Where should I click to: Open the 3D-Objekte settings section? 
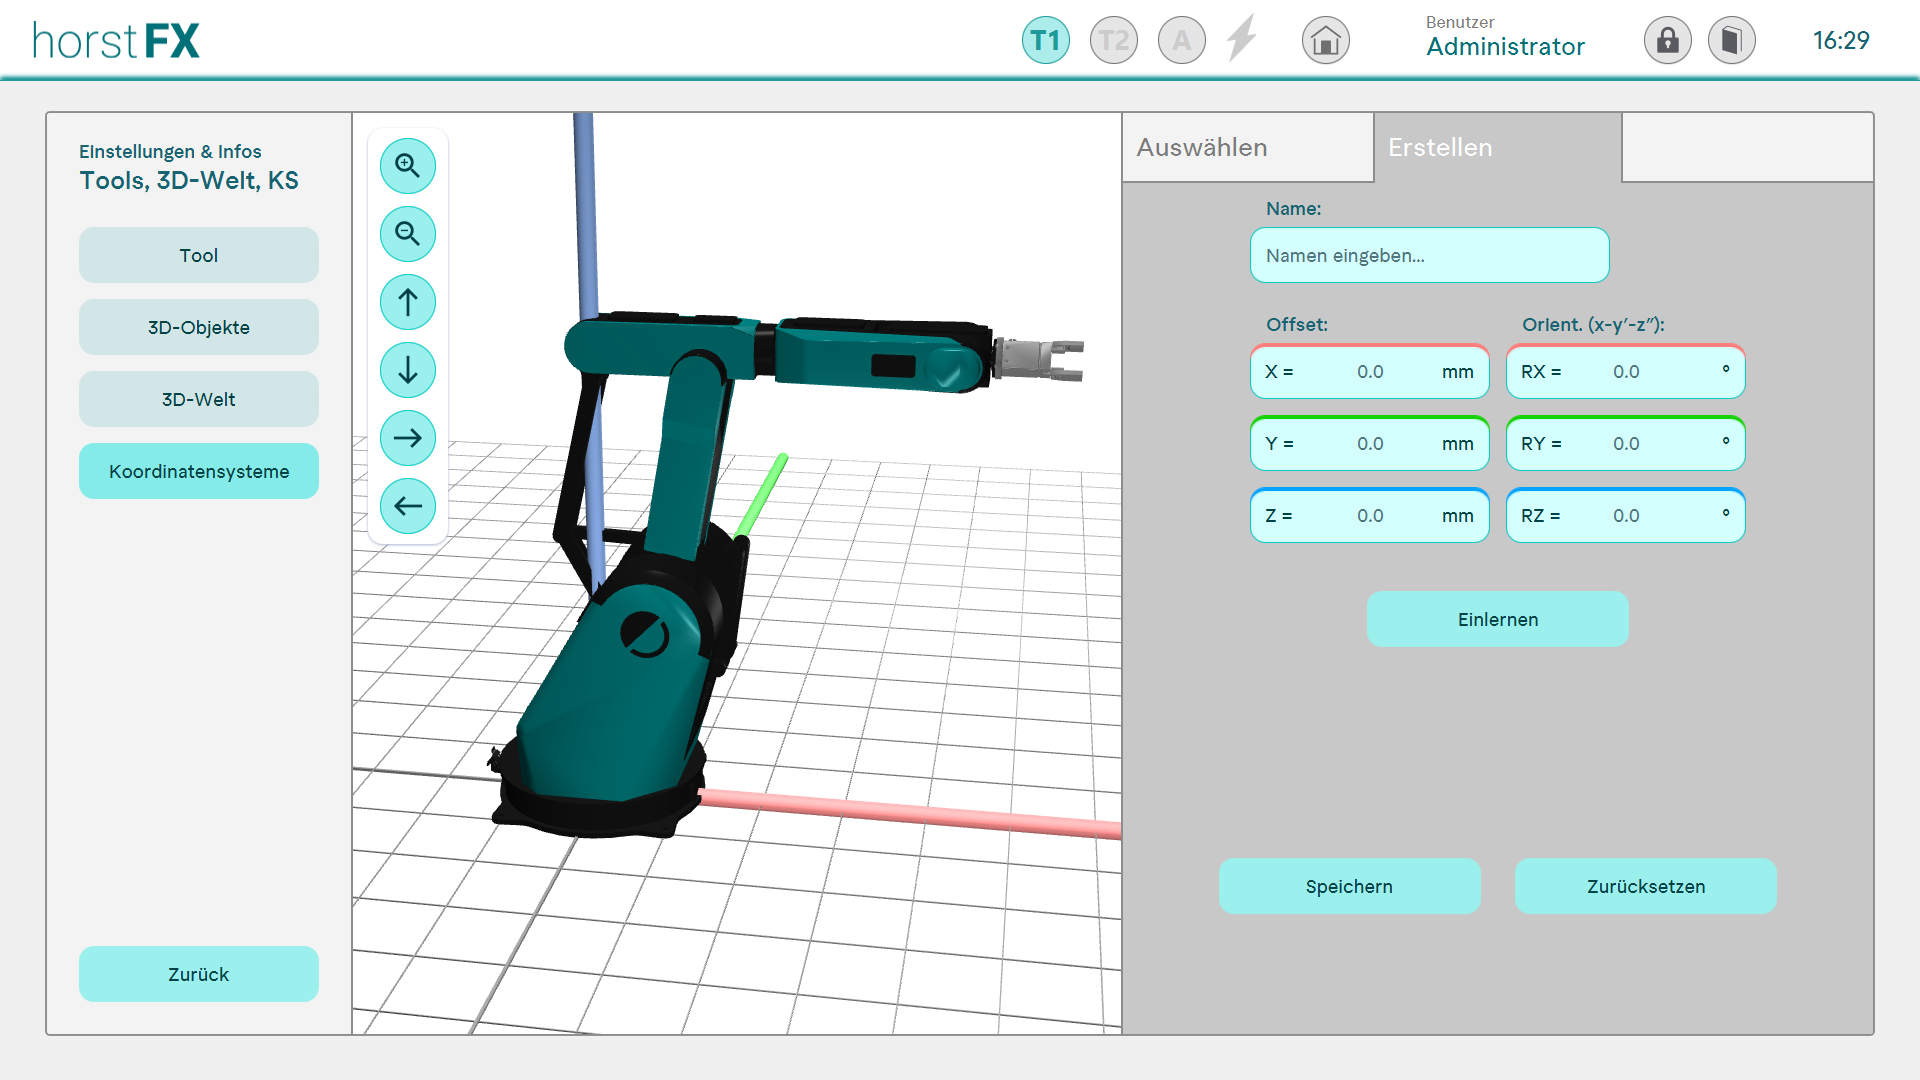tap(198, 327)
